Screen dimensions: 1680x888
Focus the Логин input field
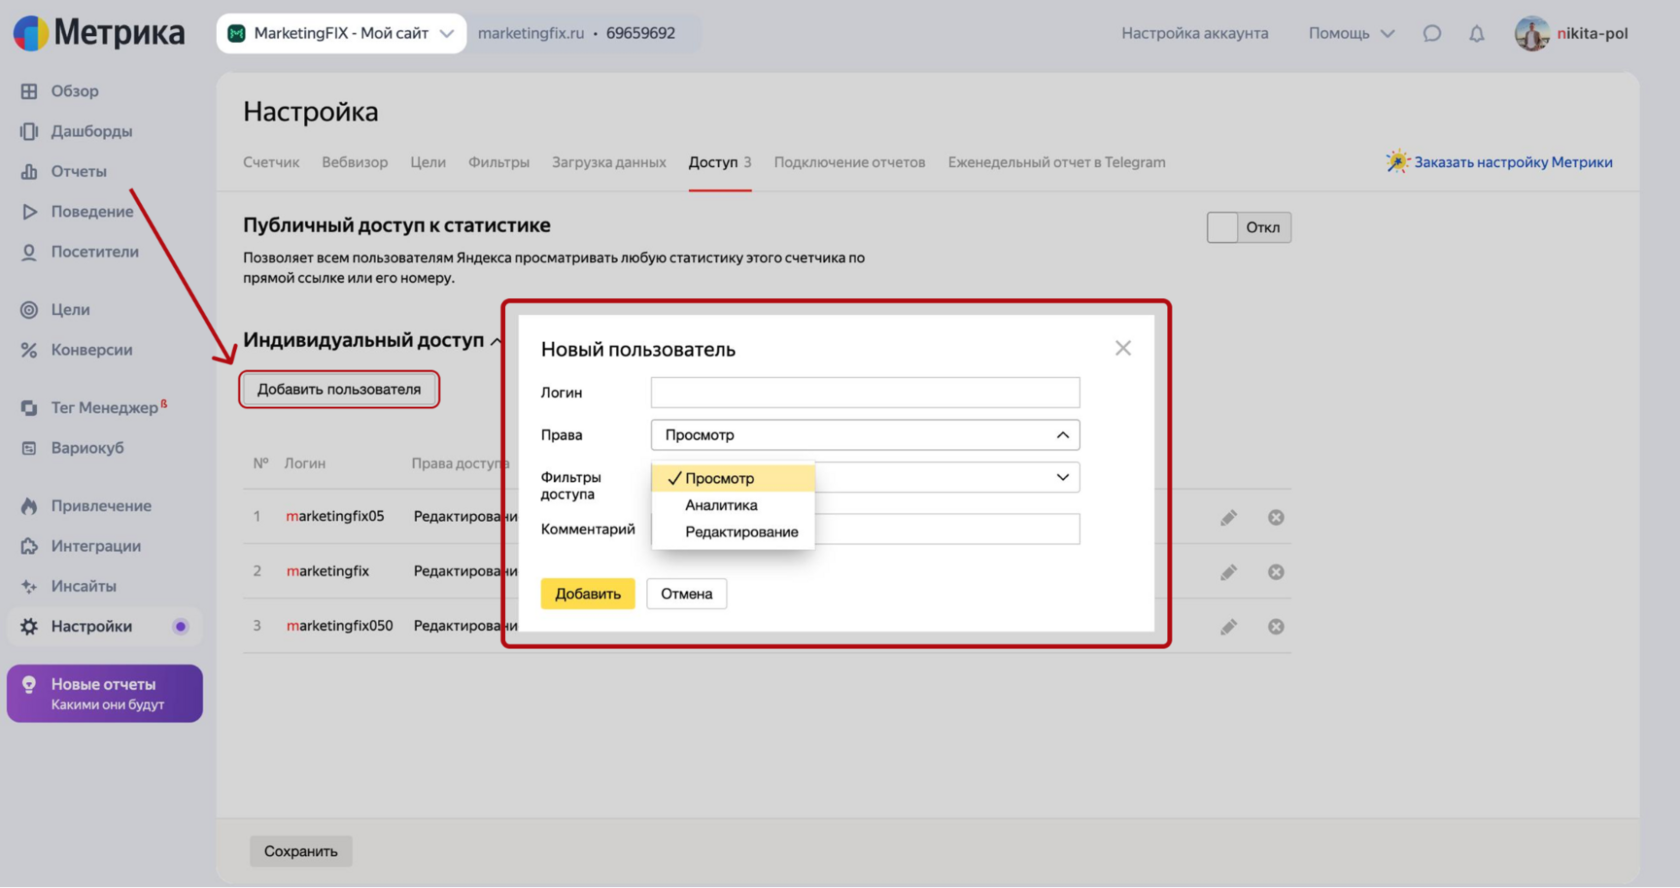865,392
